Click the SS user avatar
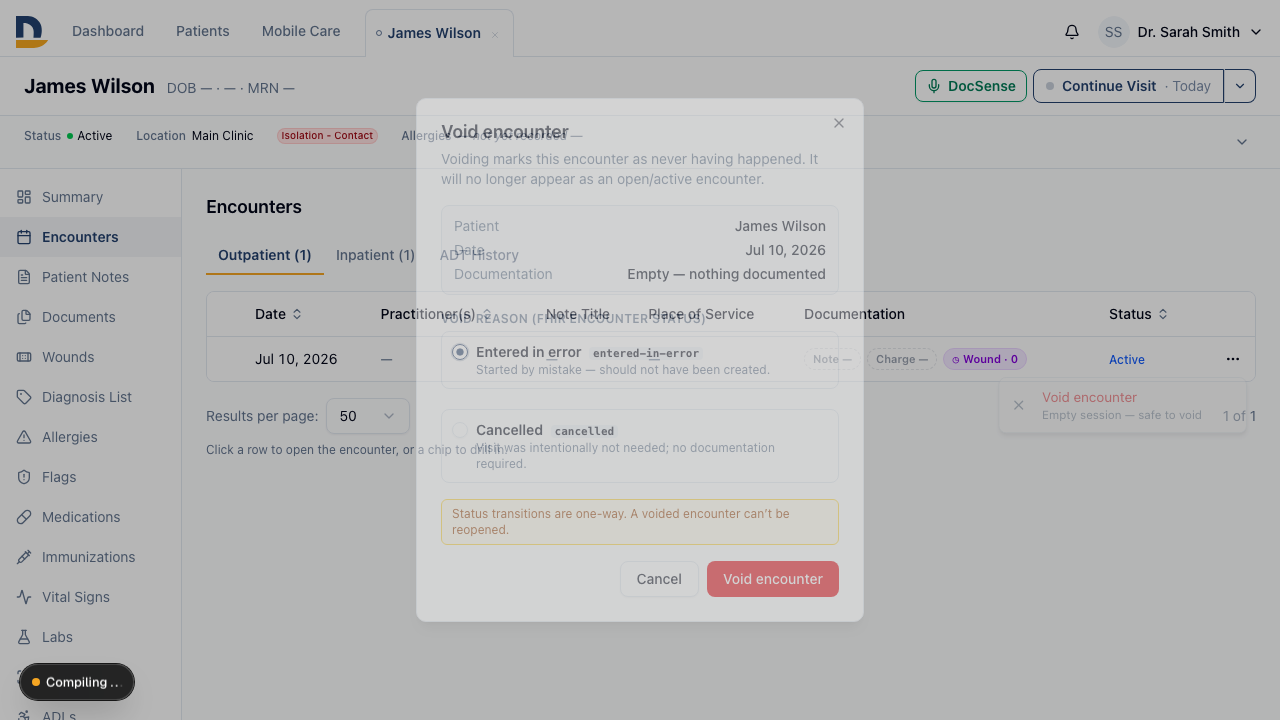The width and height of the screenshot is (1280, 720). (1113, 32)
